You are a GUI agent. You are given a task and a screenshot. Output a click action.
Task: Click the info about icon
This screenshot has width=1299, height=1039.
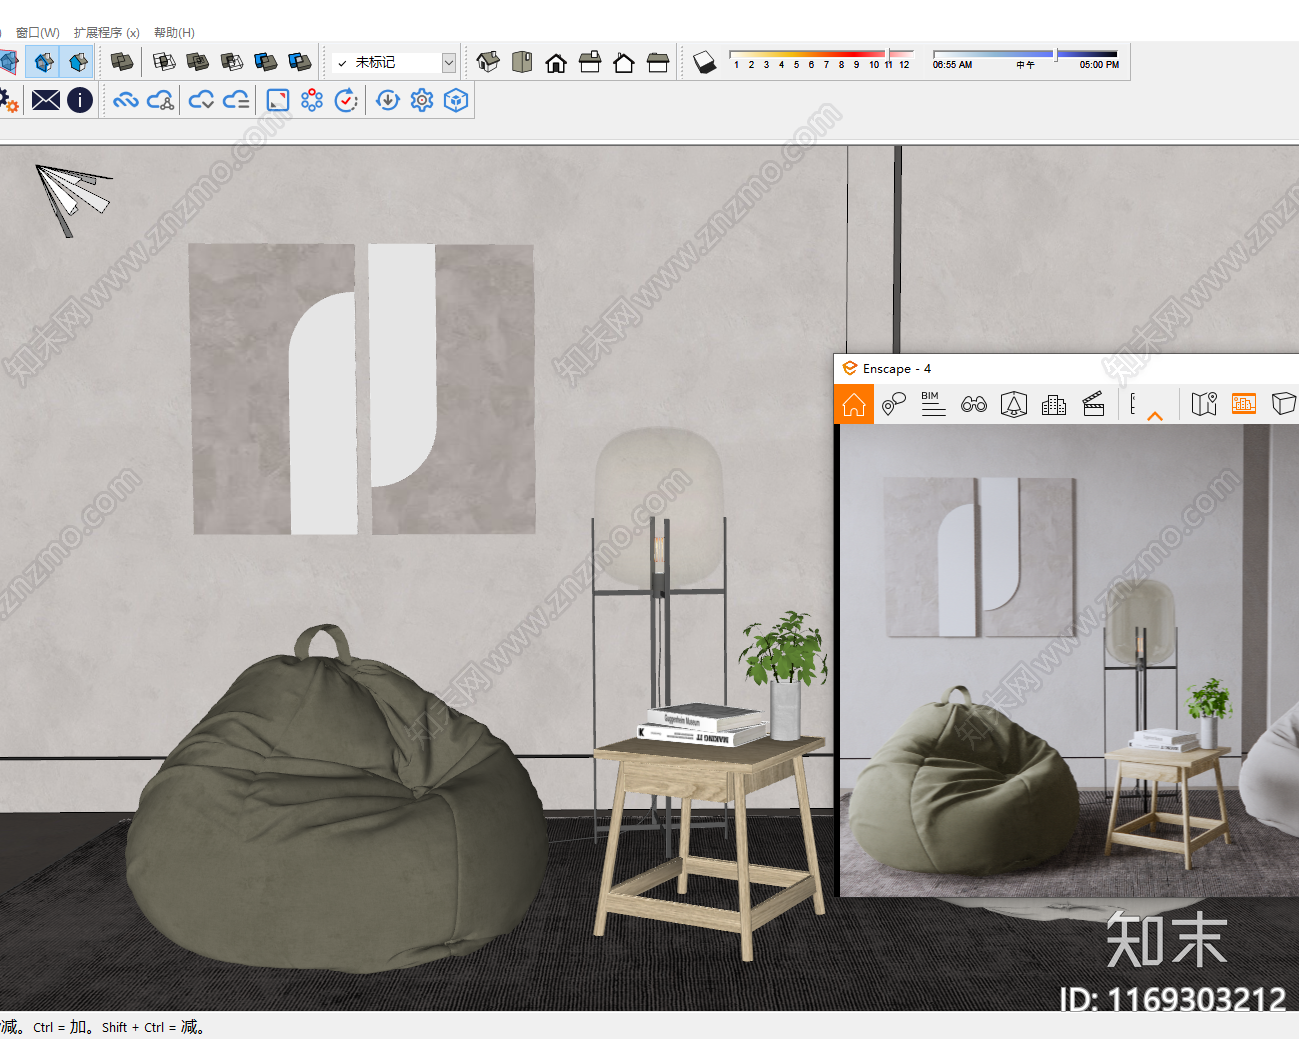point(80,100)
